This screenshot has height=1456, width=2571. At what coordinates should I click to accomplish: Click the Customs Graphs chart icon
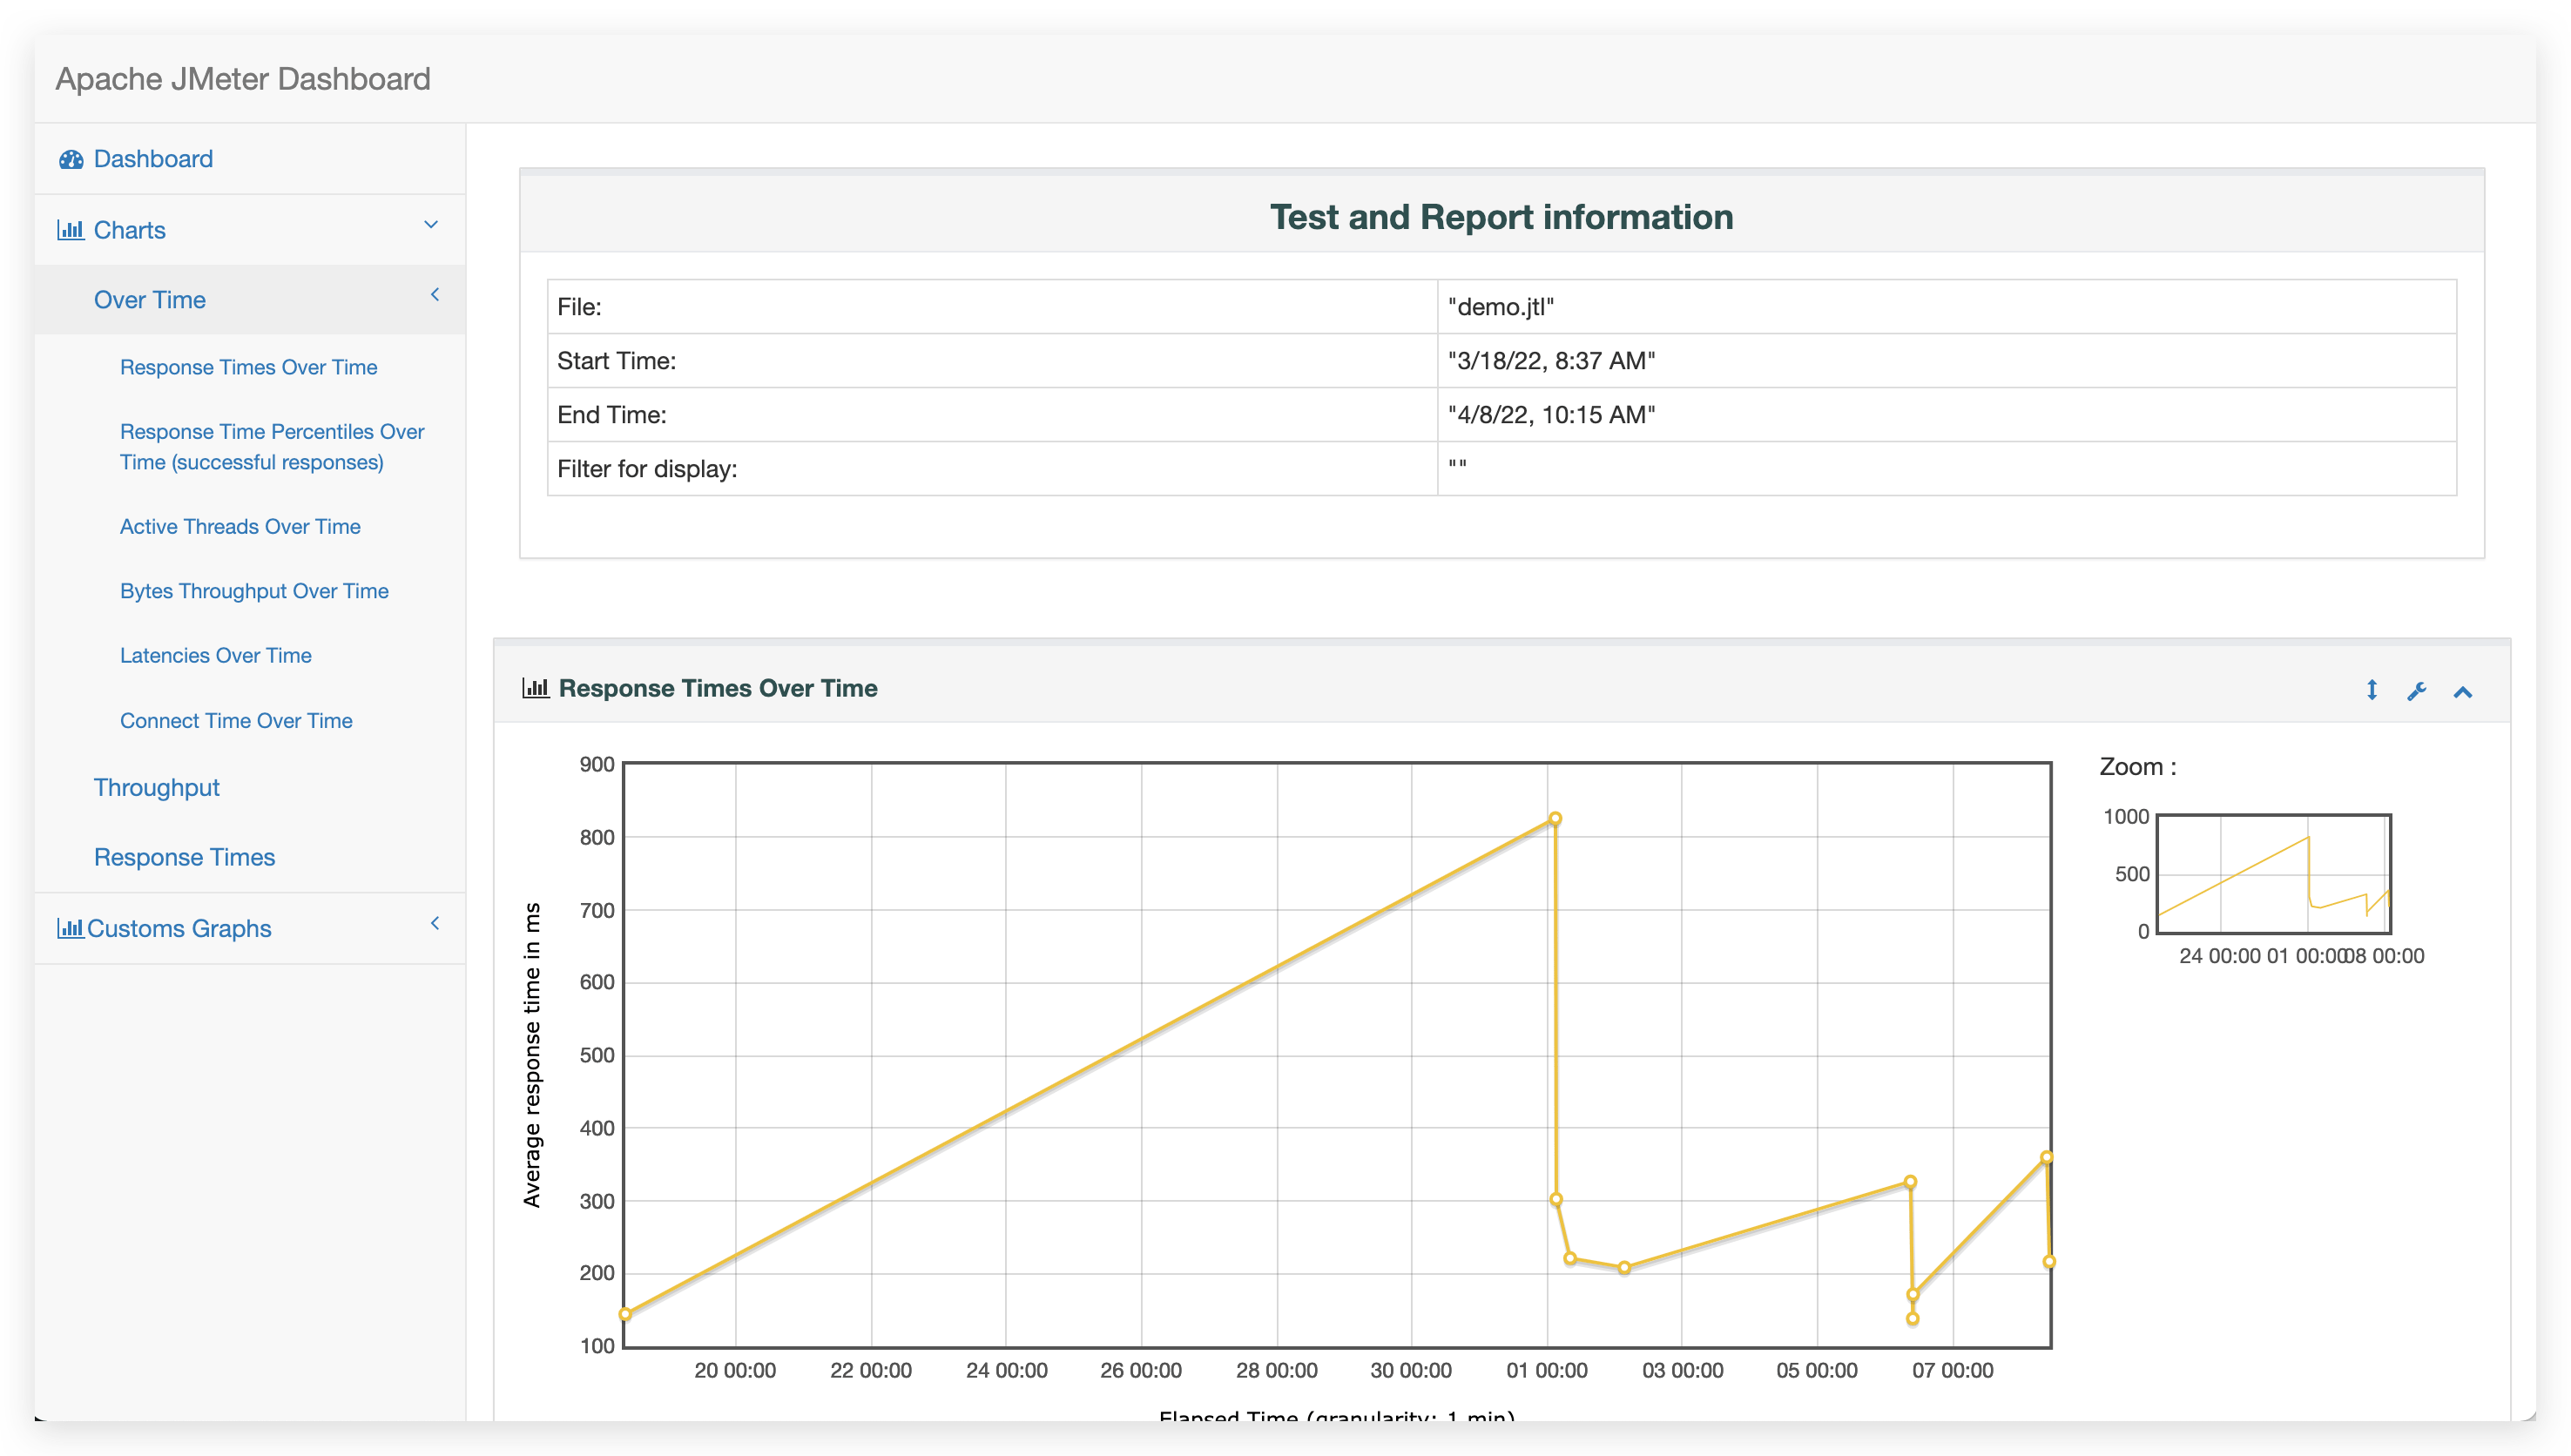pos(70,928)
